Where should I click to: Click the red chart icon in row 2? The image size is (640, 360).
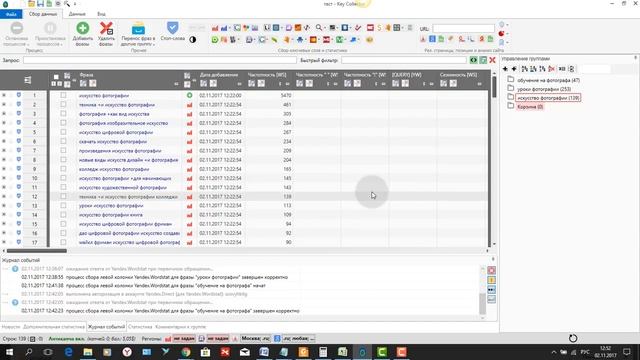tap(189, 105)
